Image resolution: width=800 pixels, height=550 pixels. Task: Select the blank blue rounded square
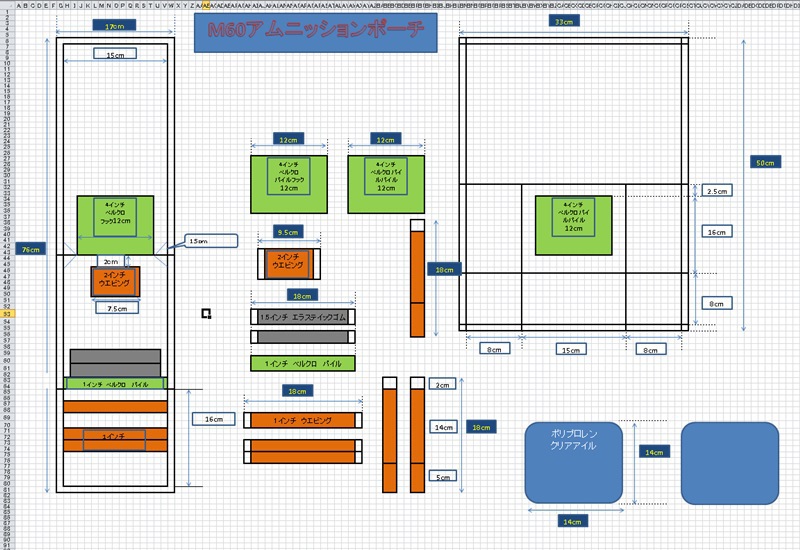730,463
